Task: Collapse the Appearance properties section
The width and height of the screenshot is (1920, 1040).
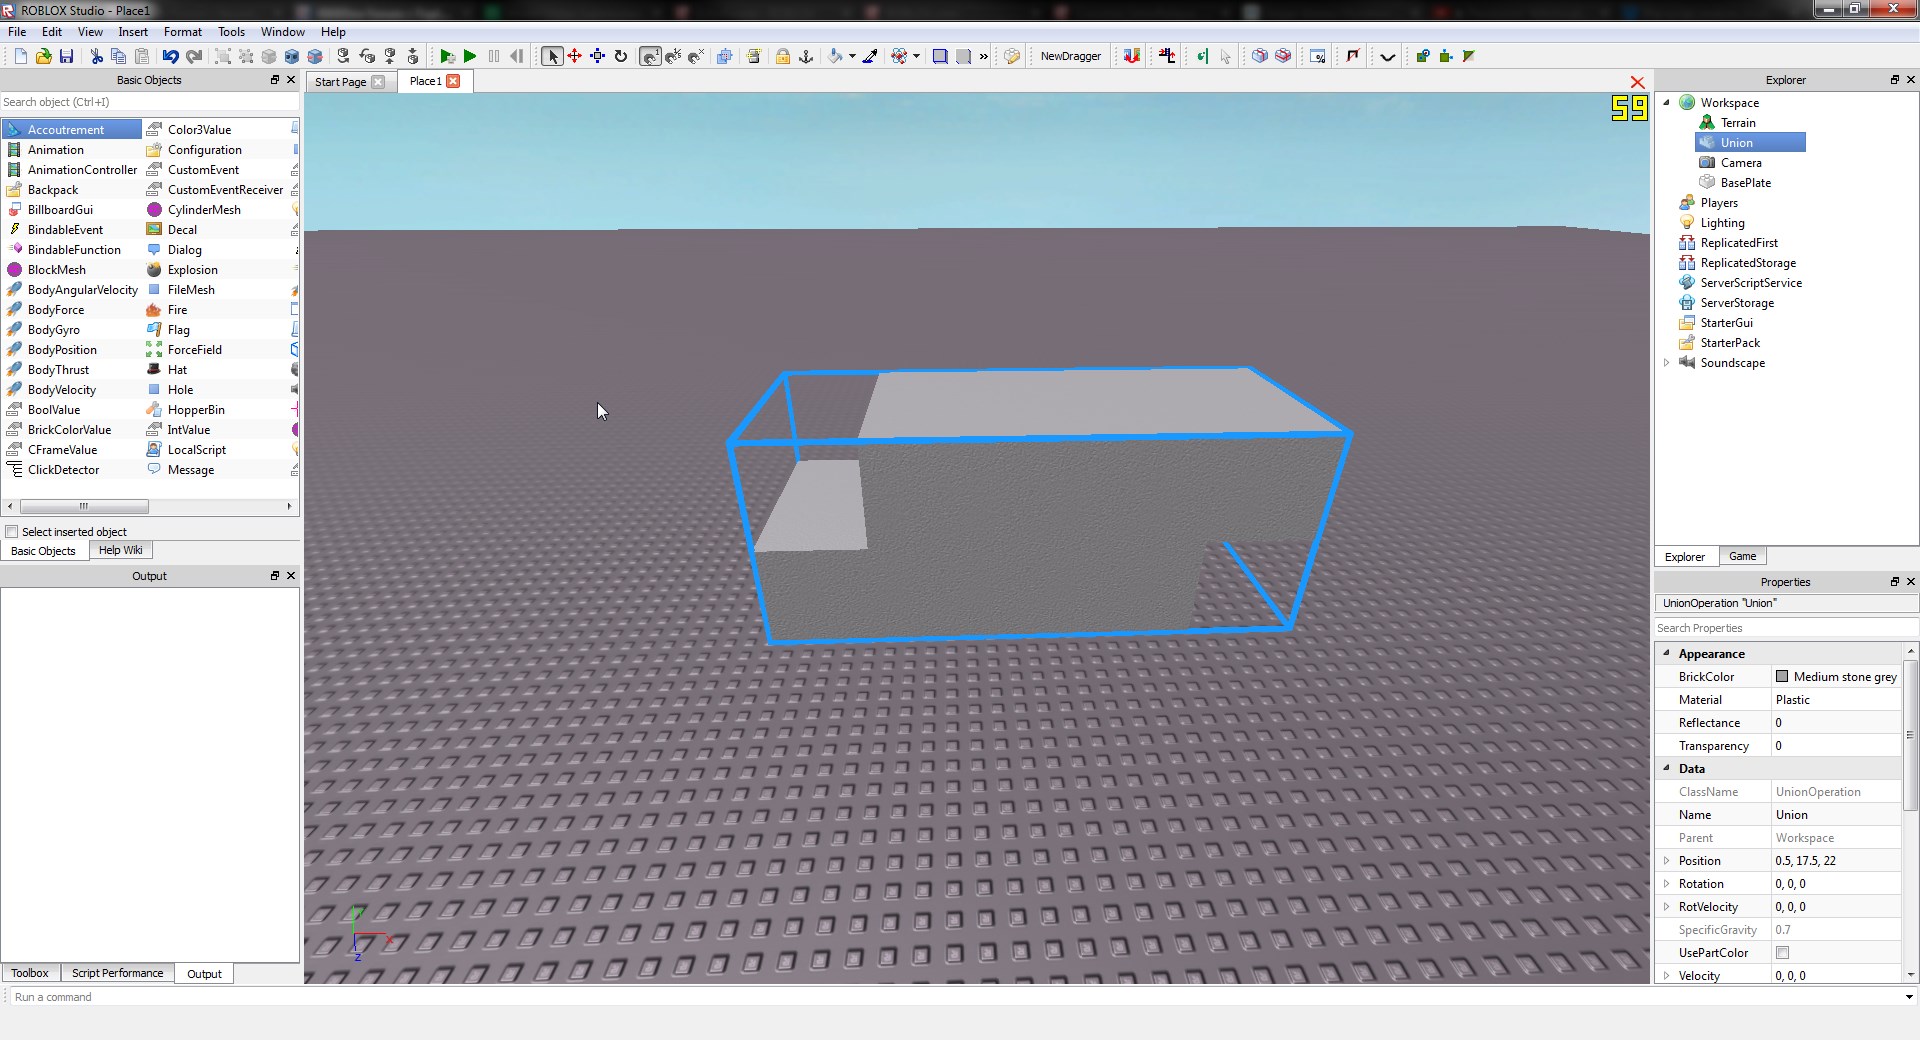Action: pos(1666,653)
